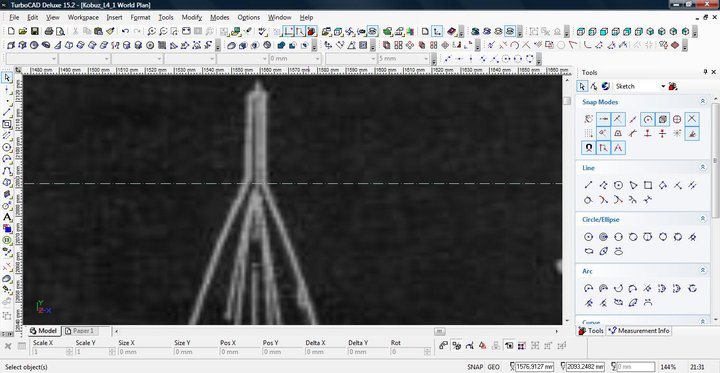720x373 pixels.
Task: Toggle the X-shaped snap mode at row end
Action: (x=692, y=119)
